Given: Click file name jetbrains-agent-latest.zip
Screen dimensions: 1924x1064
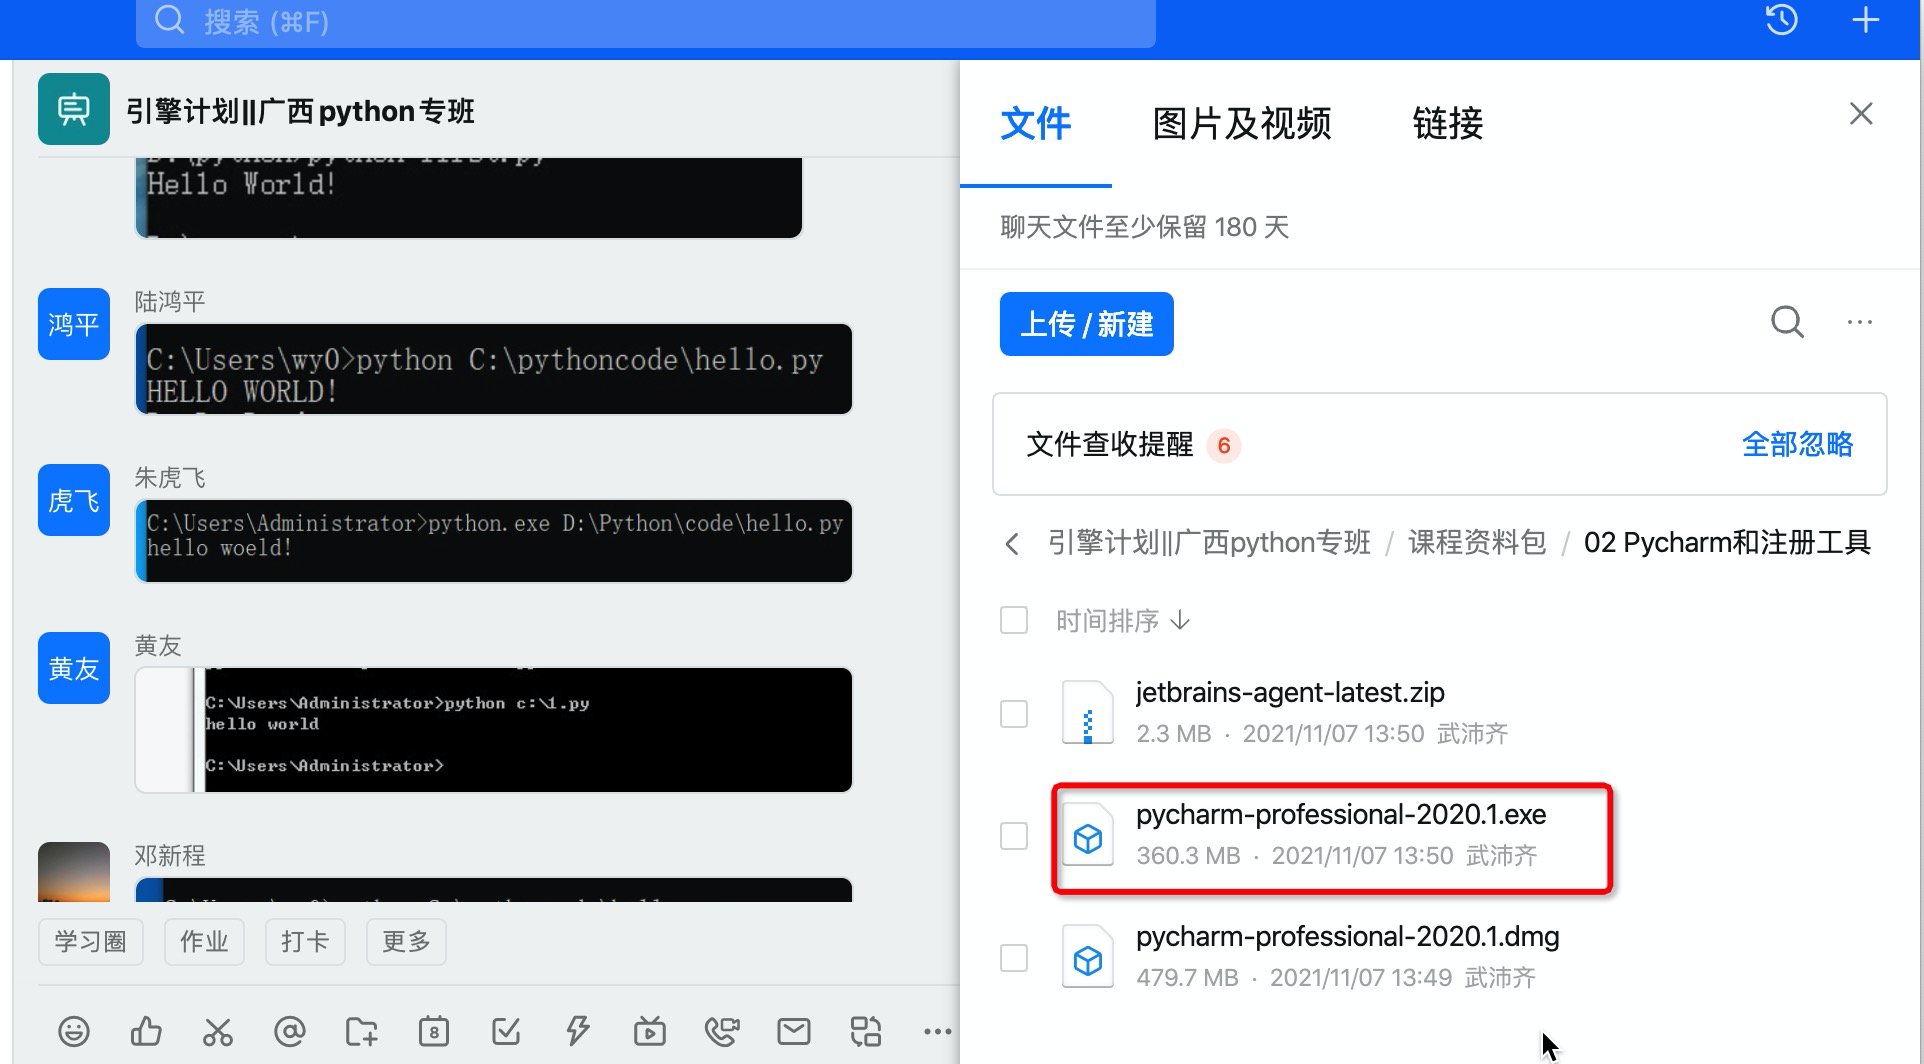Looking at the screenshot, I should 1290,692.
